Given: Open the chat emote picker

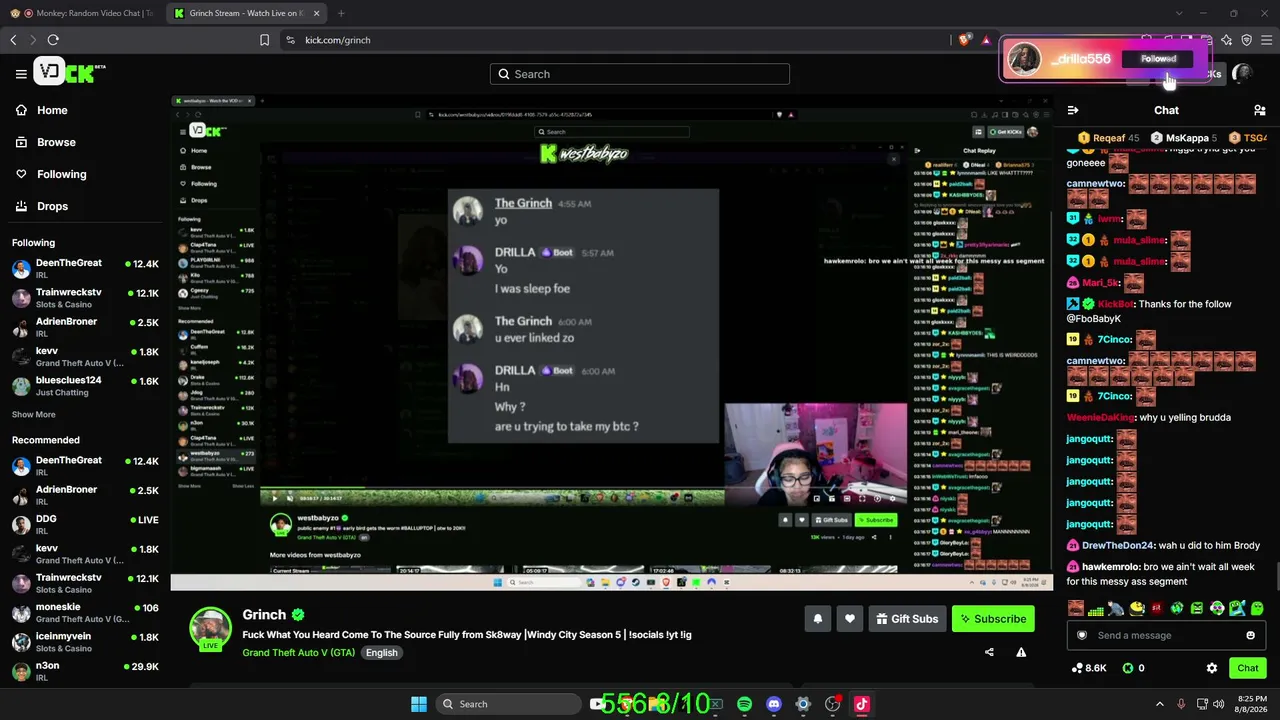Looking at the screenshot, I should (1250, 635).
